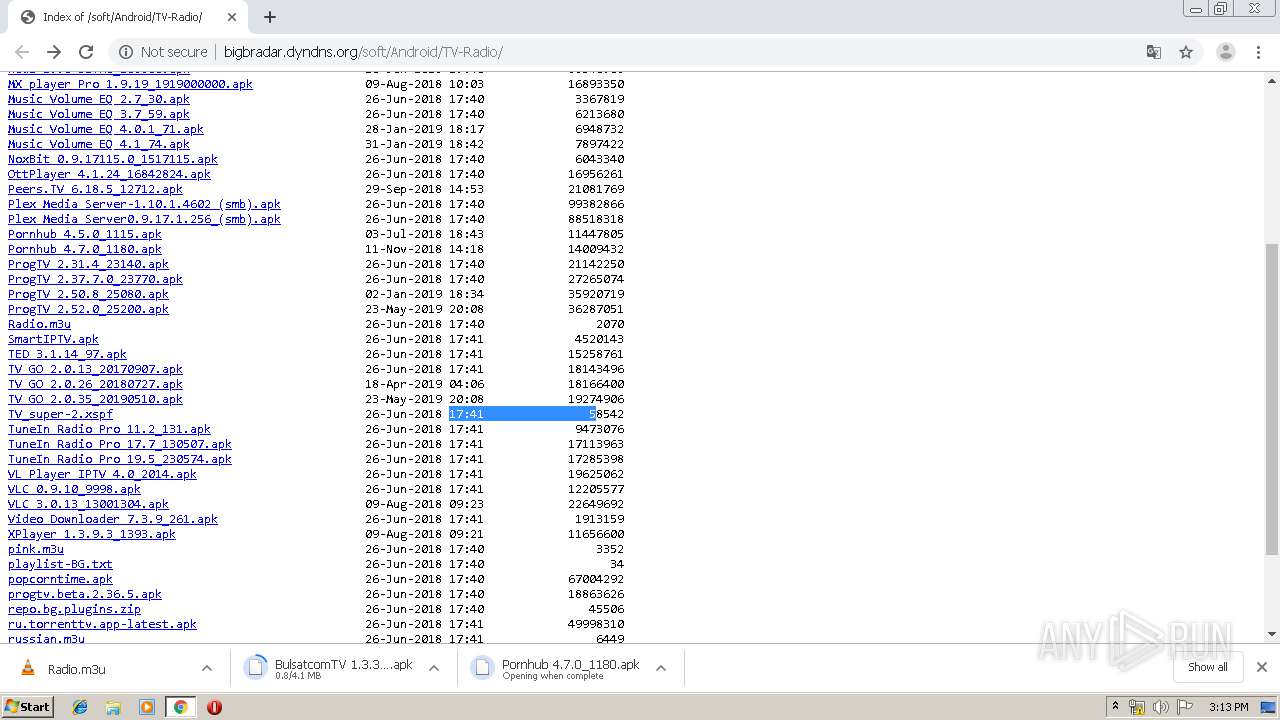Open Windows Media Player in taskbar
Viewport: 1280px width, 720px height.
147,707
